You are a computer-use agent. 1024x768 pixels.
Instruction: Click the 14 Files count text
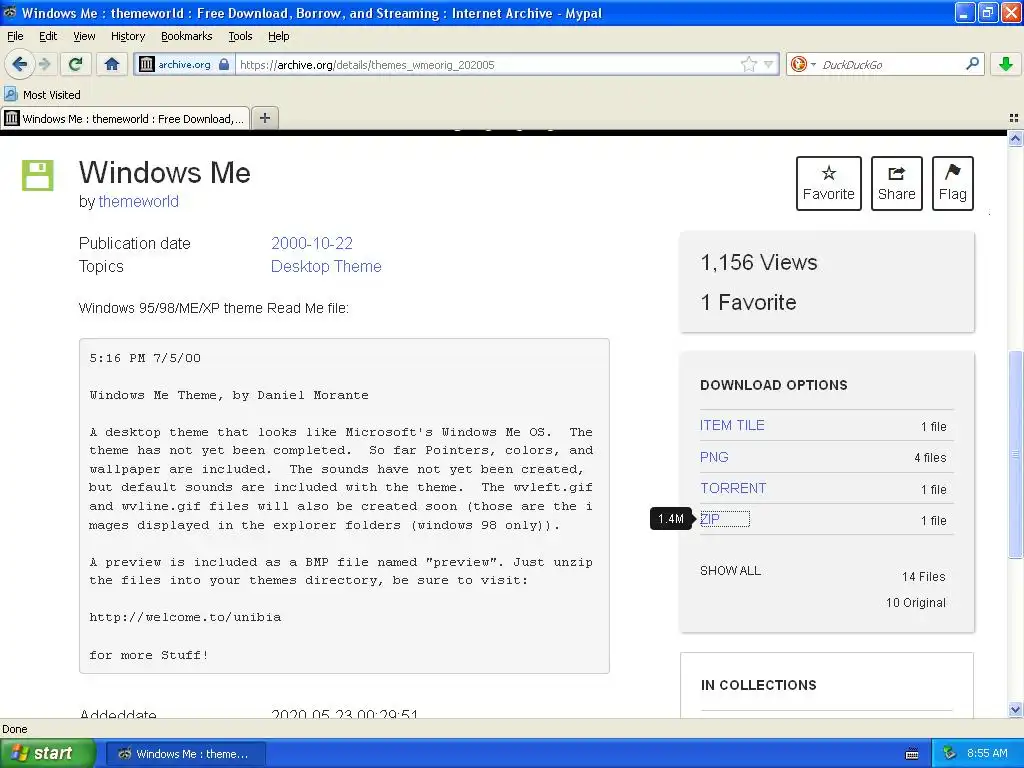coord(923,577)
